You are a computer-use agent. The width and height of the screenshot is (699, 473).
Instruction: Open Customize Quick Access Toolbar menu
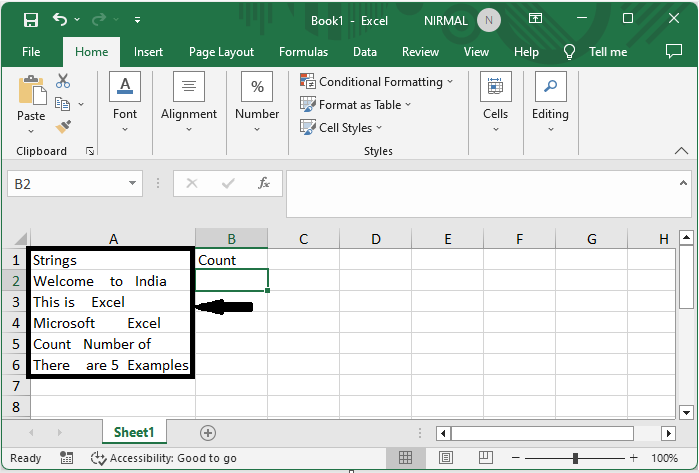click(x=137, y=20)
